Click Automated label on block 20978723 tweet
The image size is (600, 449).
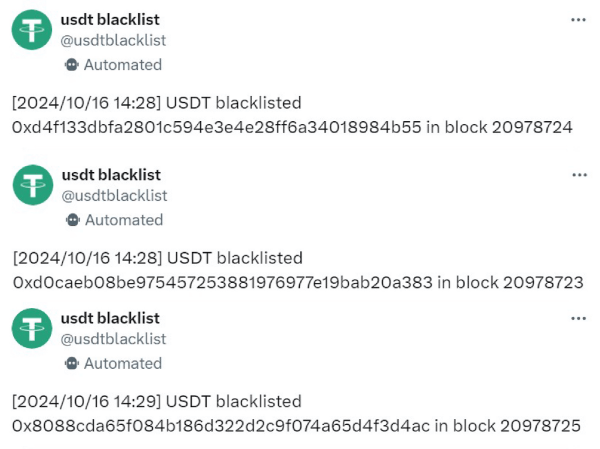[123, 220]
